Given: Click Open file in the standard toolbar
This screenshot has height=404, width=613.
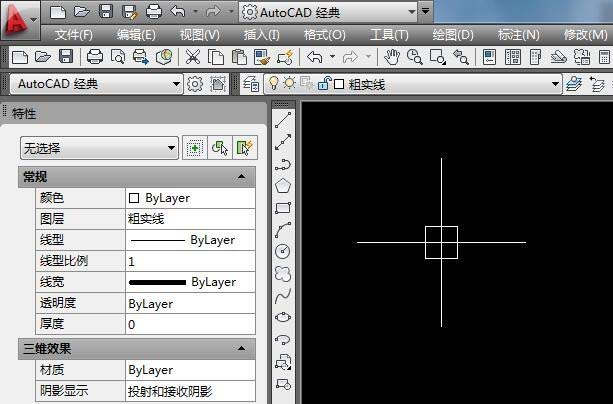Looking at the screenshot, I should tap(43, 57).
